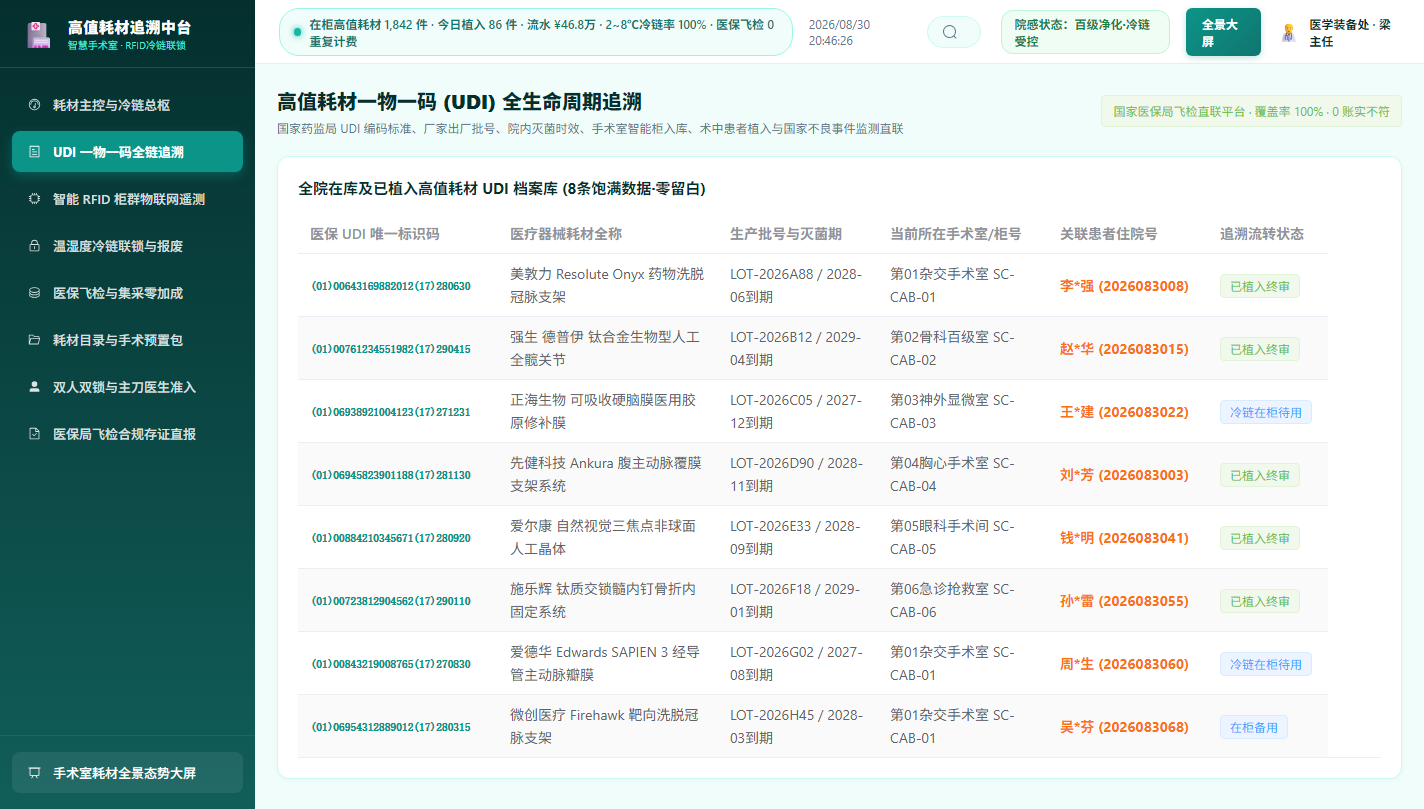Click the 医疗器械耗材全称 column header
The height and width of the screenshot is (809, 1424).
pos(566,233)
